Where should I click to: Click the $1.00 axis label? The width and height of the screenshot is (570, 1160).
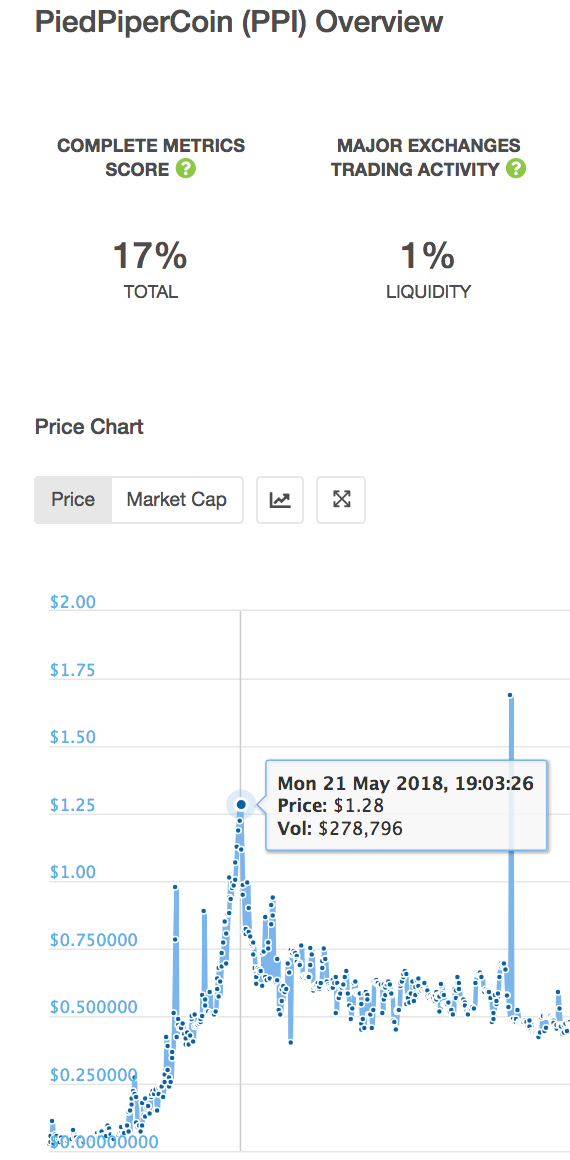(73, 872)
